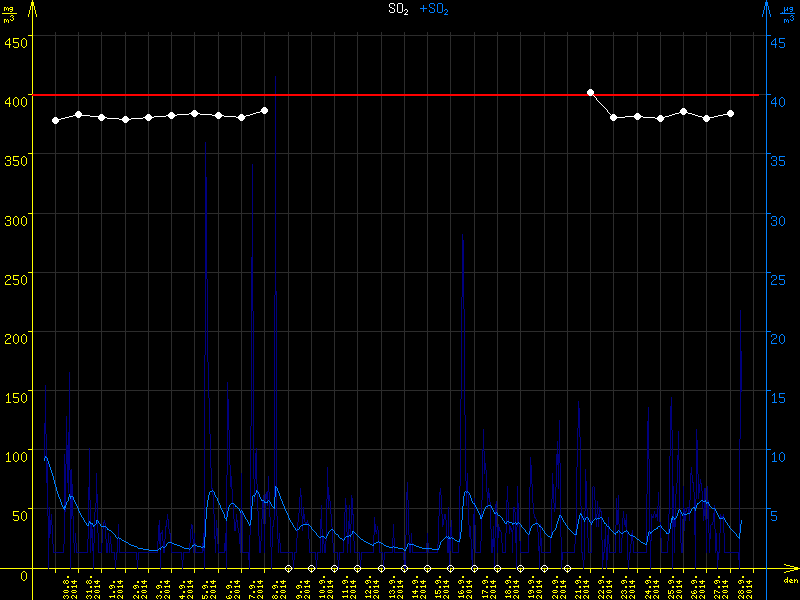The image size is (800, 600).
Task: Click the last yellow circle marker on zero line
Action: [567, 568]
